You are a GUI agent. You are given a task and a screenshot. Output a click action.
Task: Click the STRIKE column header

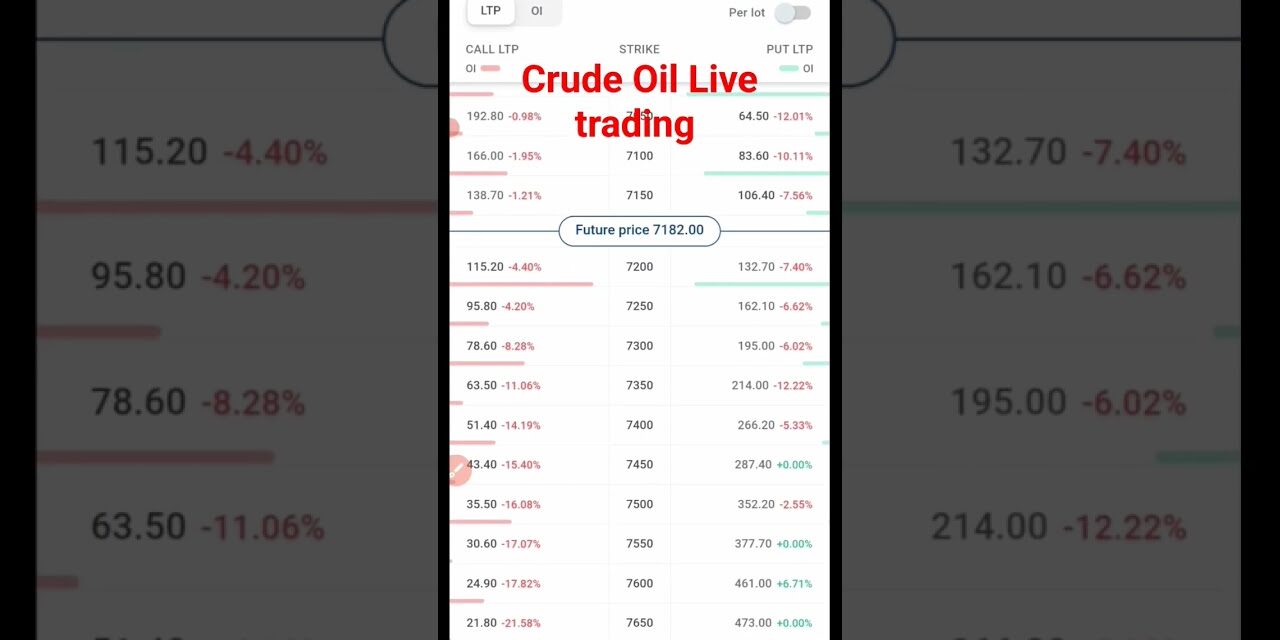point(639,49)
